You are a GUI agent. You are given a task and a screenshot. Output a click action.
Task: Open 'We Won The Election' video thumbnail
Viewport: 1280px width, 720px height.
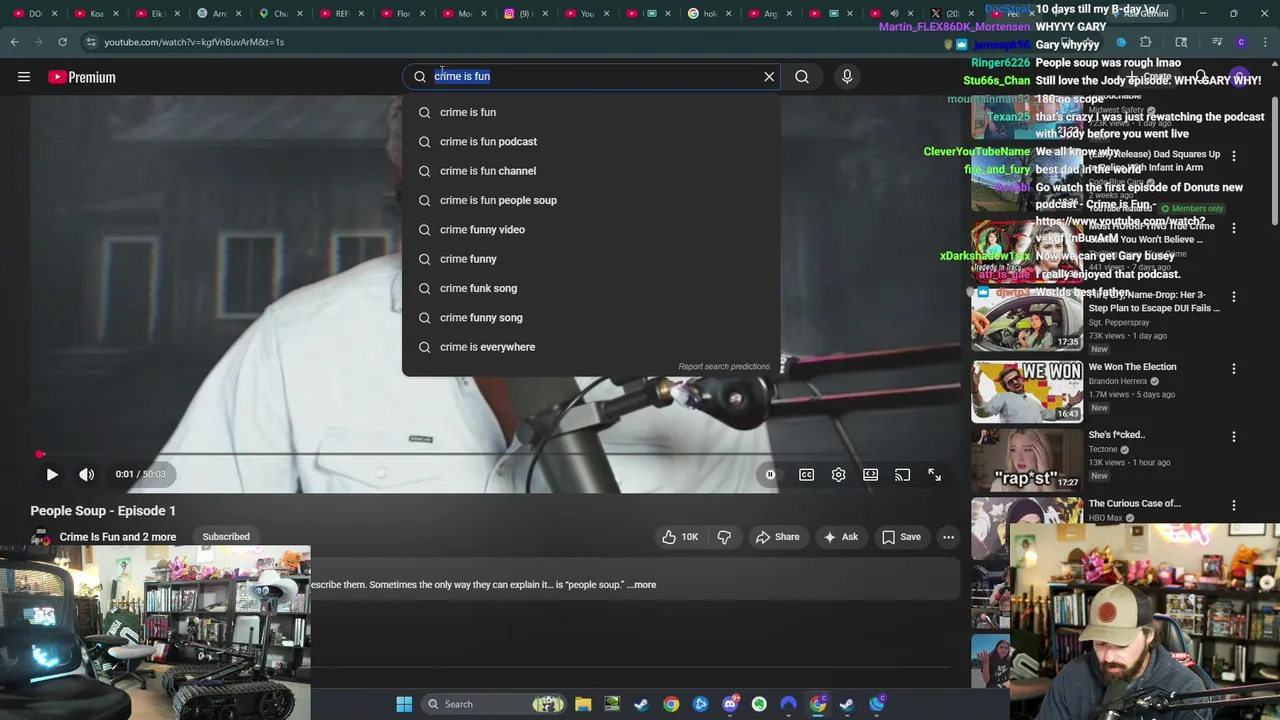[x=1027, y=391]
